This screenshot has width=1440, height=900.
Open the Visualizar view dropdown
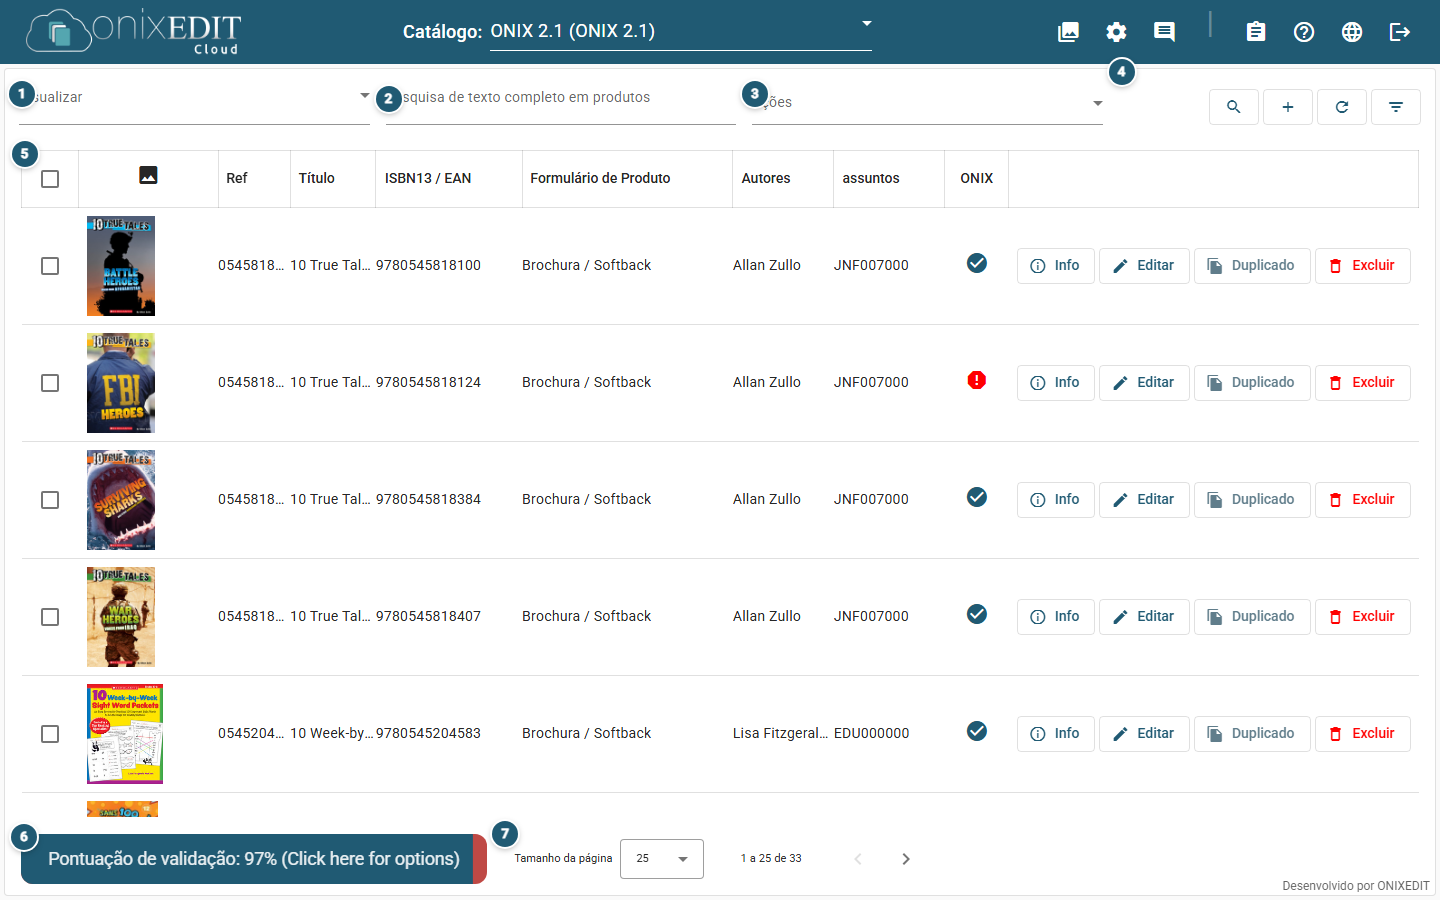194,98
